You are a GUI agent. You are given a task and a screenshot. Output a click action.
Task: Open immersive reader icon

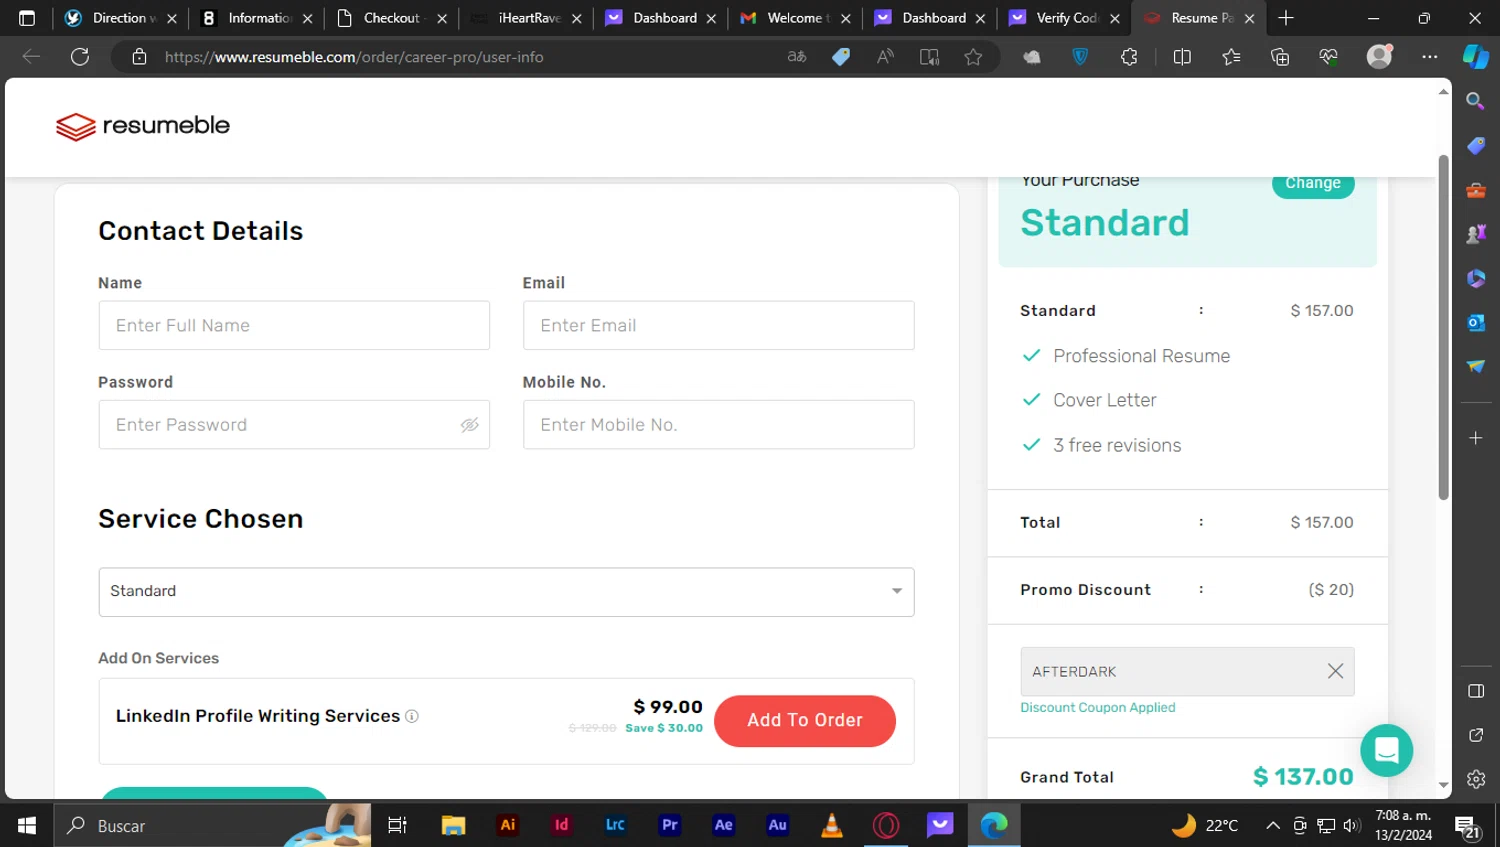point(929,57)
